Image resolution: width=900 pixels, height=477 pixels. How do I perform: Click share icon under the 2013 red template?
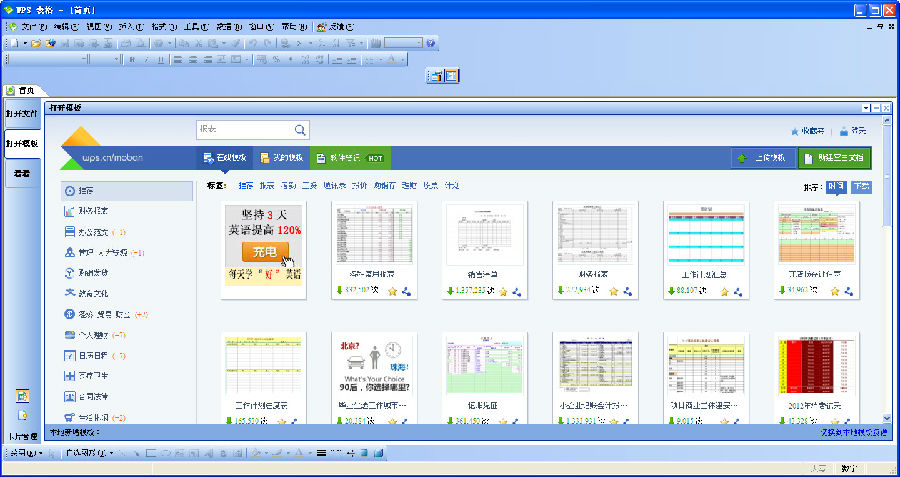tap(848, 422)
